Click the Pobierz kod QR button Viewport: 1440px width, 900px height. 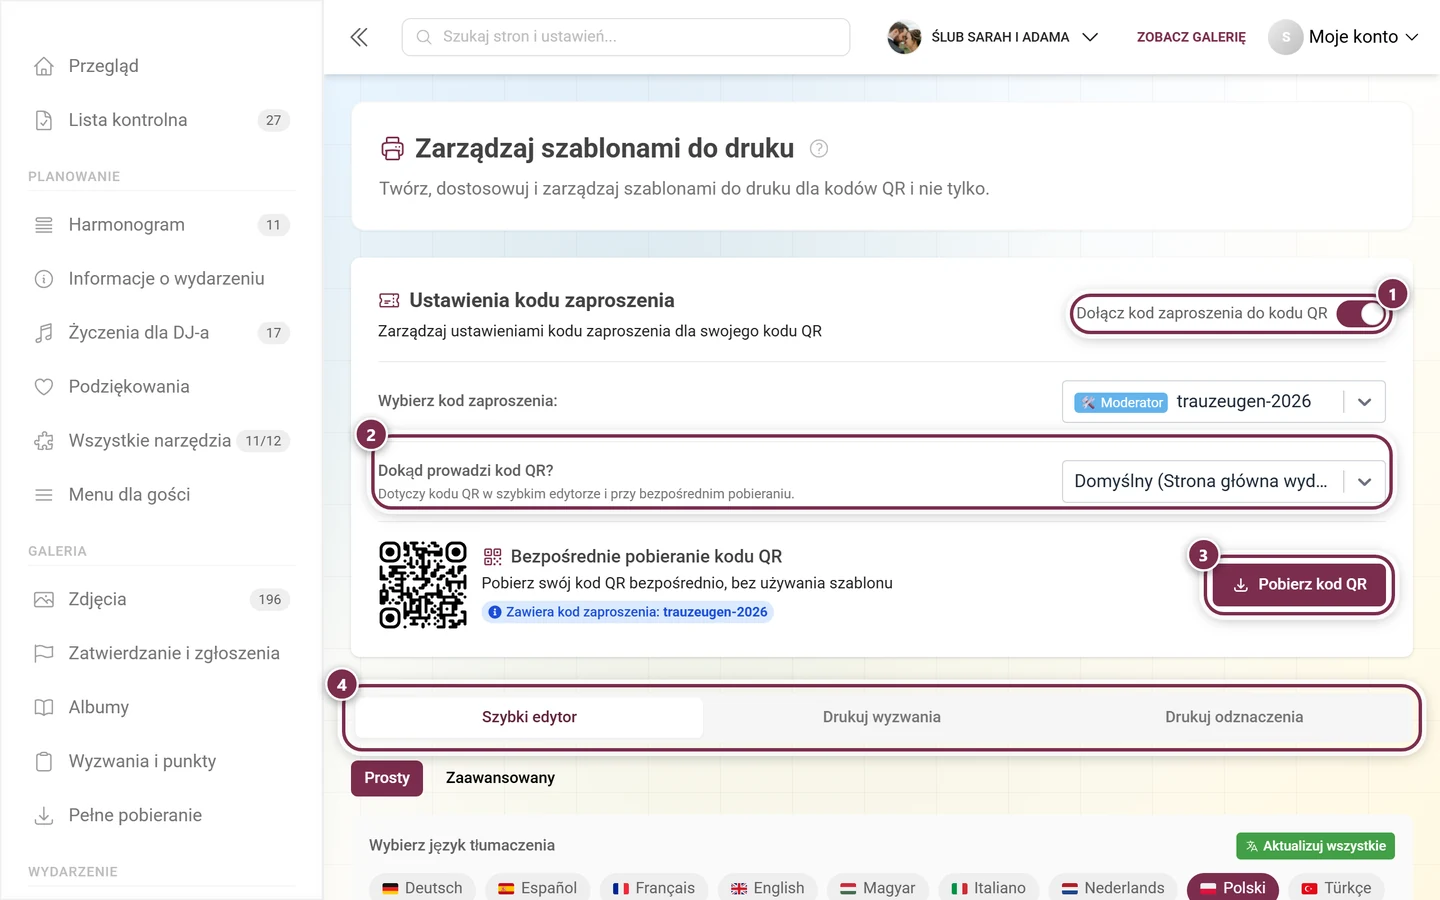1299,585
